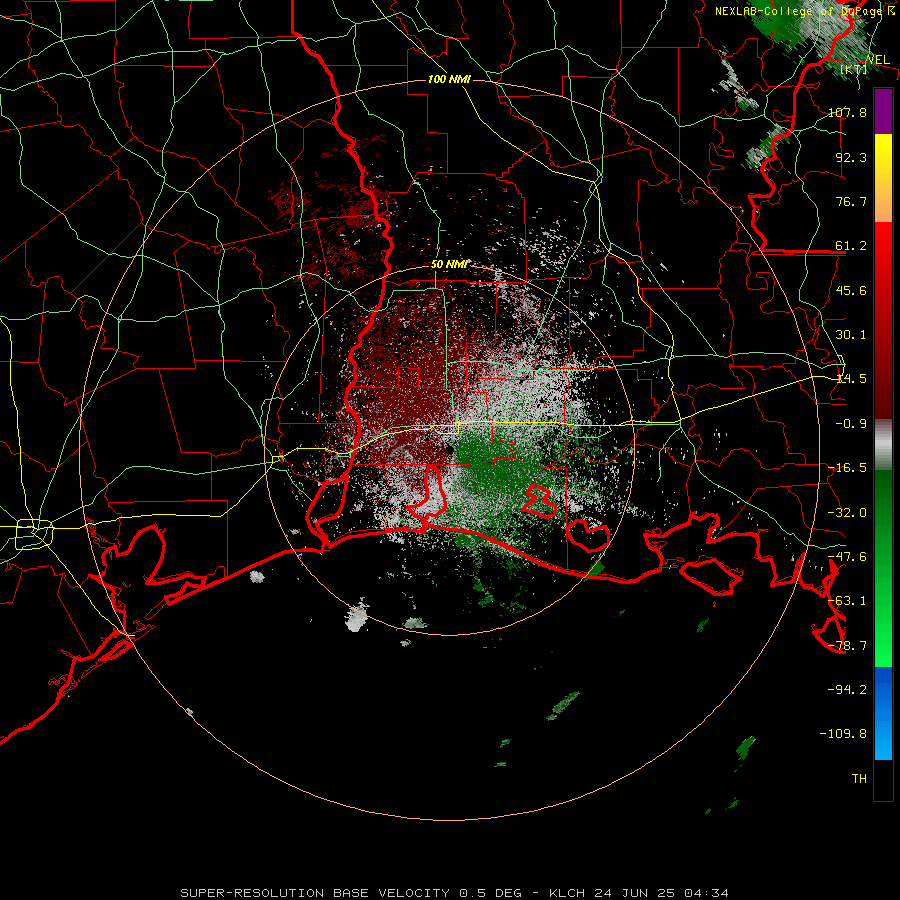This screenshot has width=900, height=900.
Task: Click the "50 NMI" range ring label
Action: [449, 265]
